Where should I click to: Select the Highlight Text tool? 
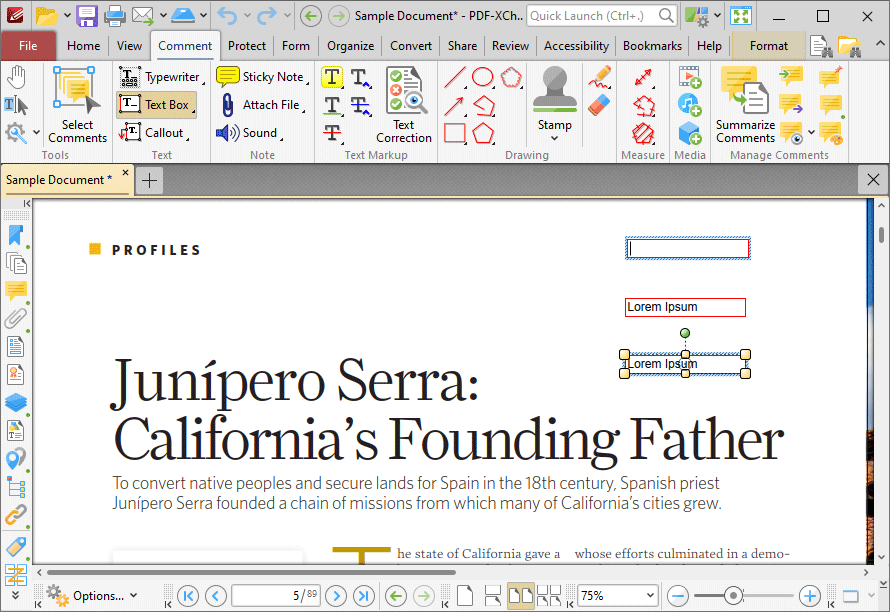(x=332, y=77)
